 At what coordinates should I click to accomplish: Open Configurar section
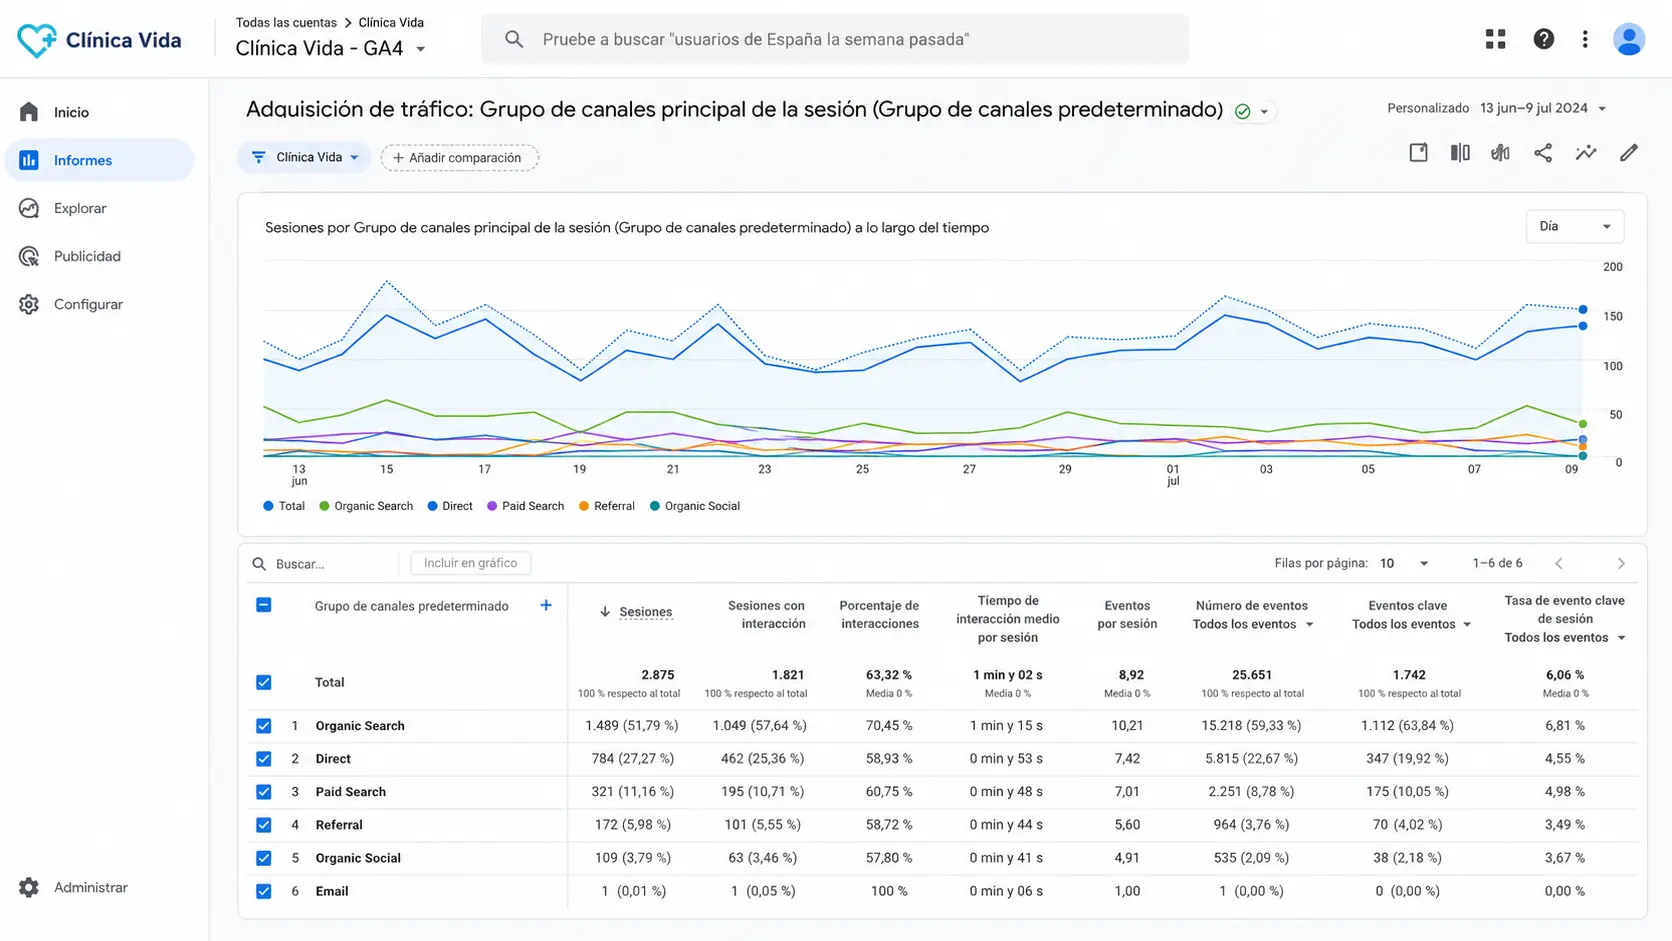coord(100,304)
